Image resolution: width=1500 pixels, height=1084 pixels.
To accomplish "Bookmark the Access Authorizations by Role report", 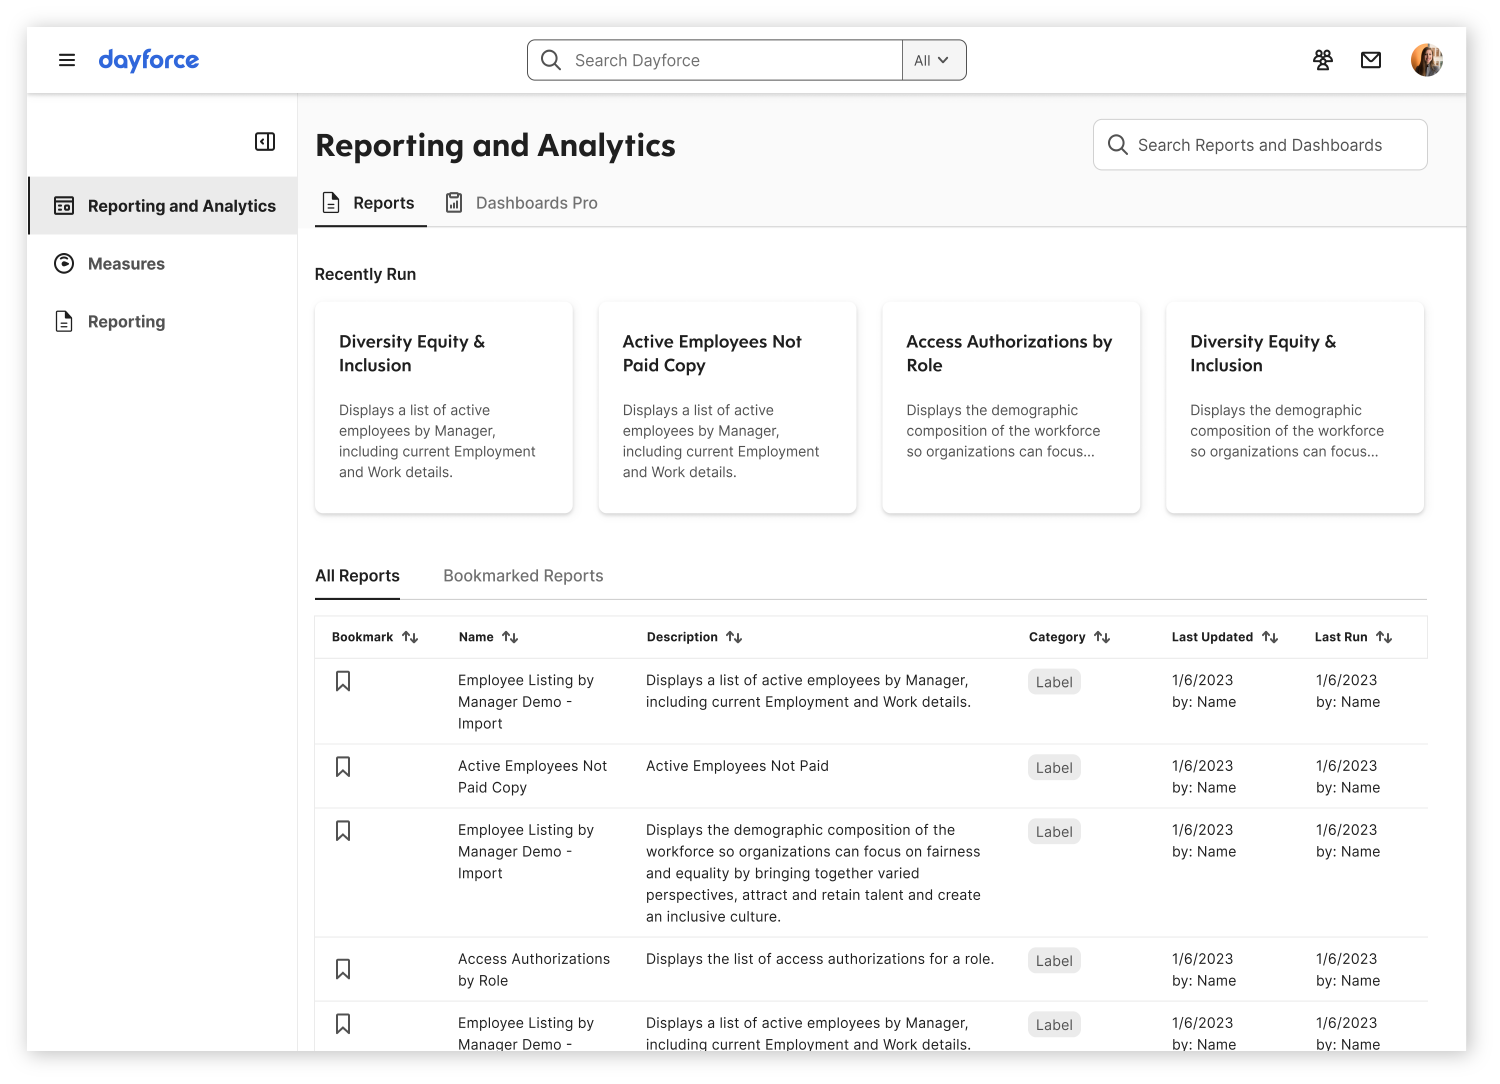I will tap(343, 969).
